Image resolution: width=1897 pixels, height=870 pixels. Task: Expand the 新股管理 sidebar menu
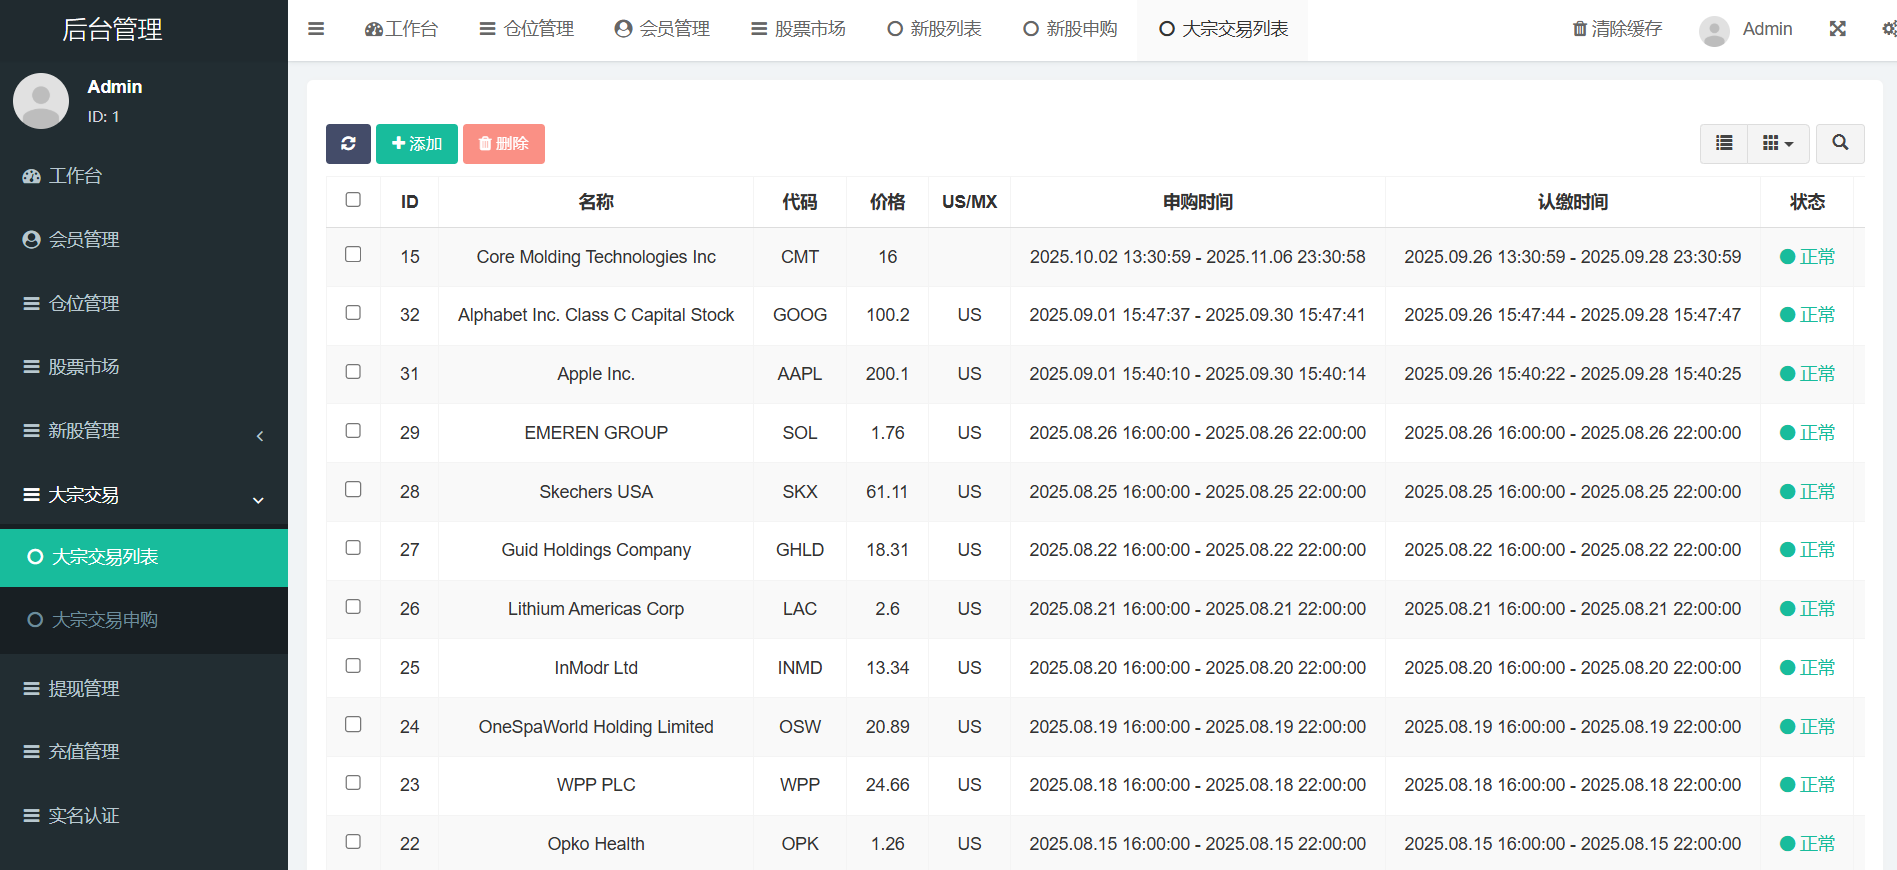pos(144,431)
